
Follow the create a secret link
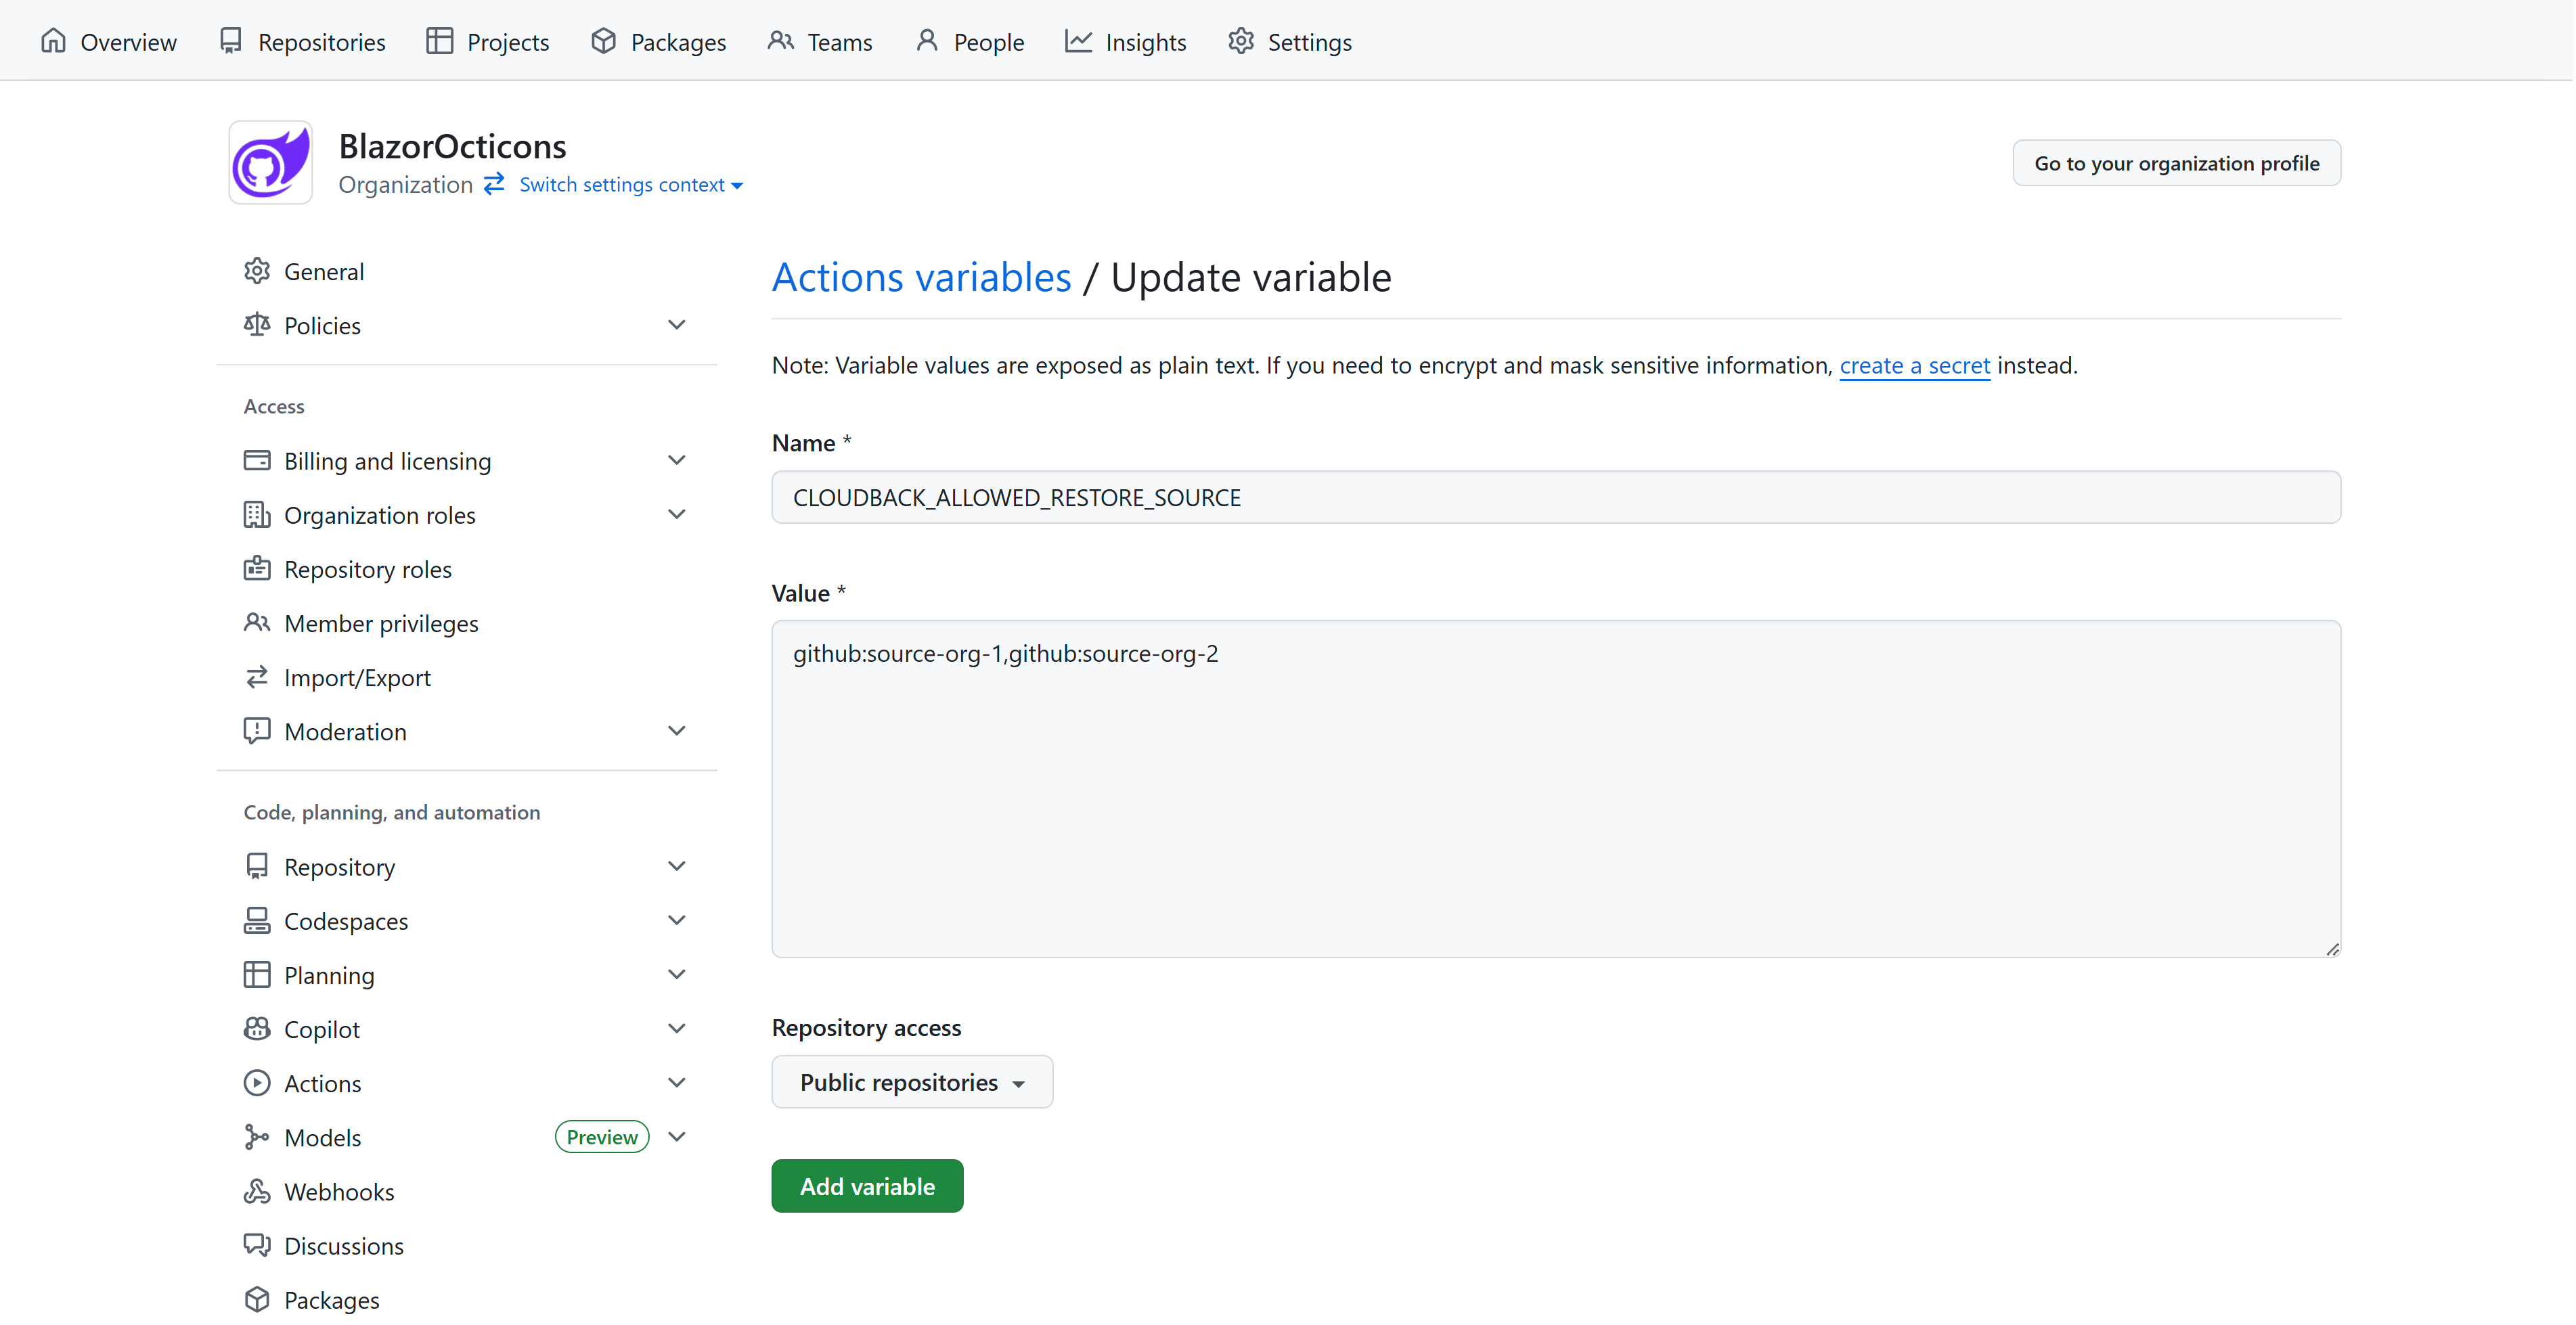[1914, 365]
